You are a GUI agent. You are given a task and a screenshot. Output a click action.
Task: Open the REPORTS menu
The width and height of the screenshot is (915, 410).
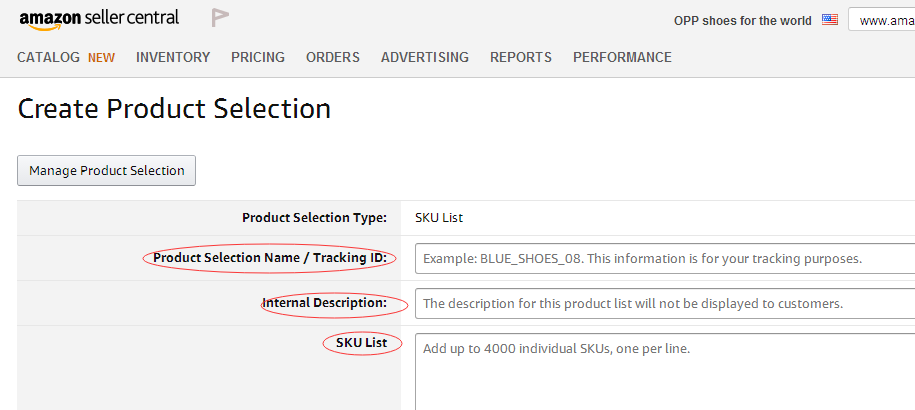[521, 57]
